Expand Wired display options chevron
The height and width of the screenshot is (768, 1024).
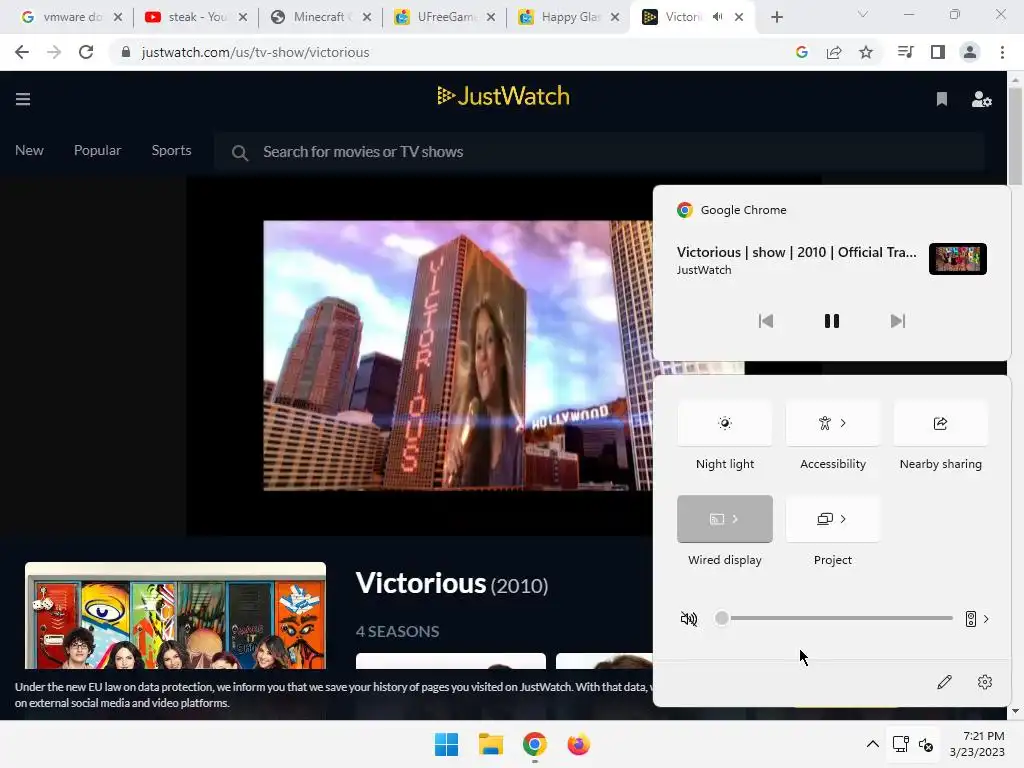pos(735,519)
